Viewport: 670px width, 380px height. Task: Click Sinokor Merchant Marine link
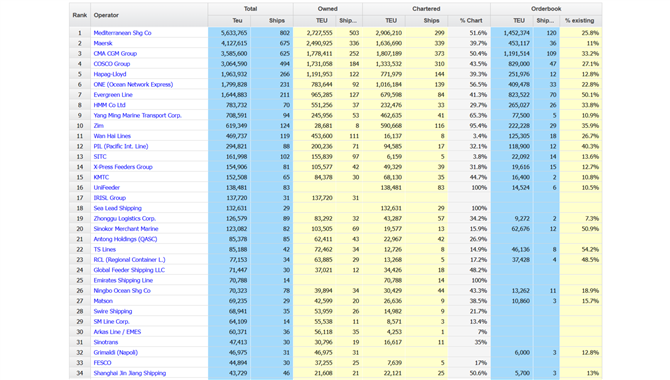point(126,229)
